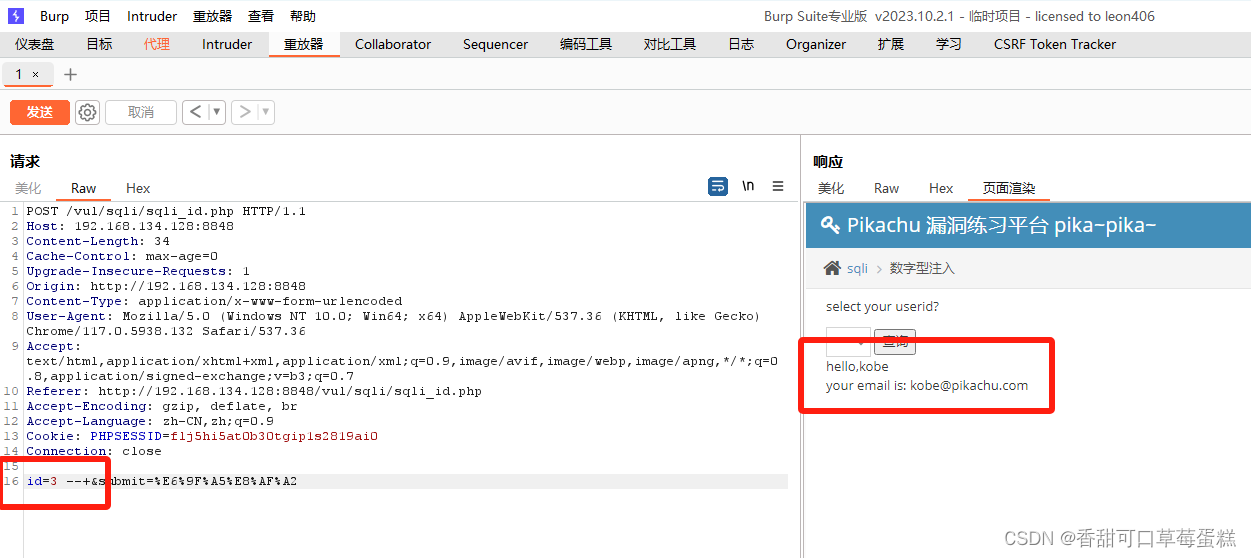The height and width of the screenshot is (558, 1251).
Task: Close Repeater tab 1 with its x
Action: tap(36, 75)
